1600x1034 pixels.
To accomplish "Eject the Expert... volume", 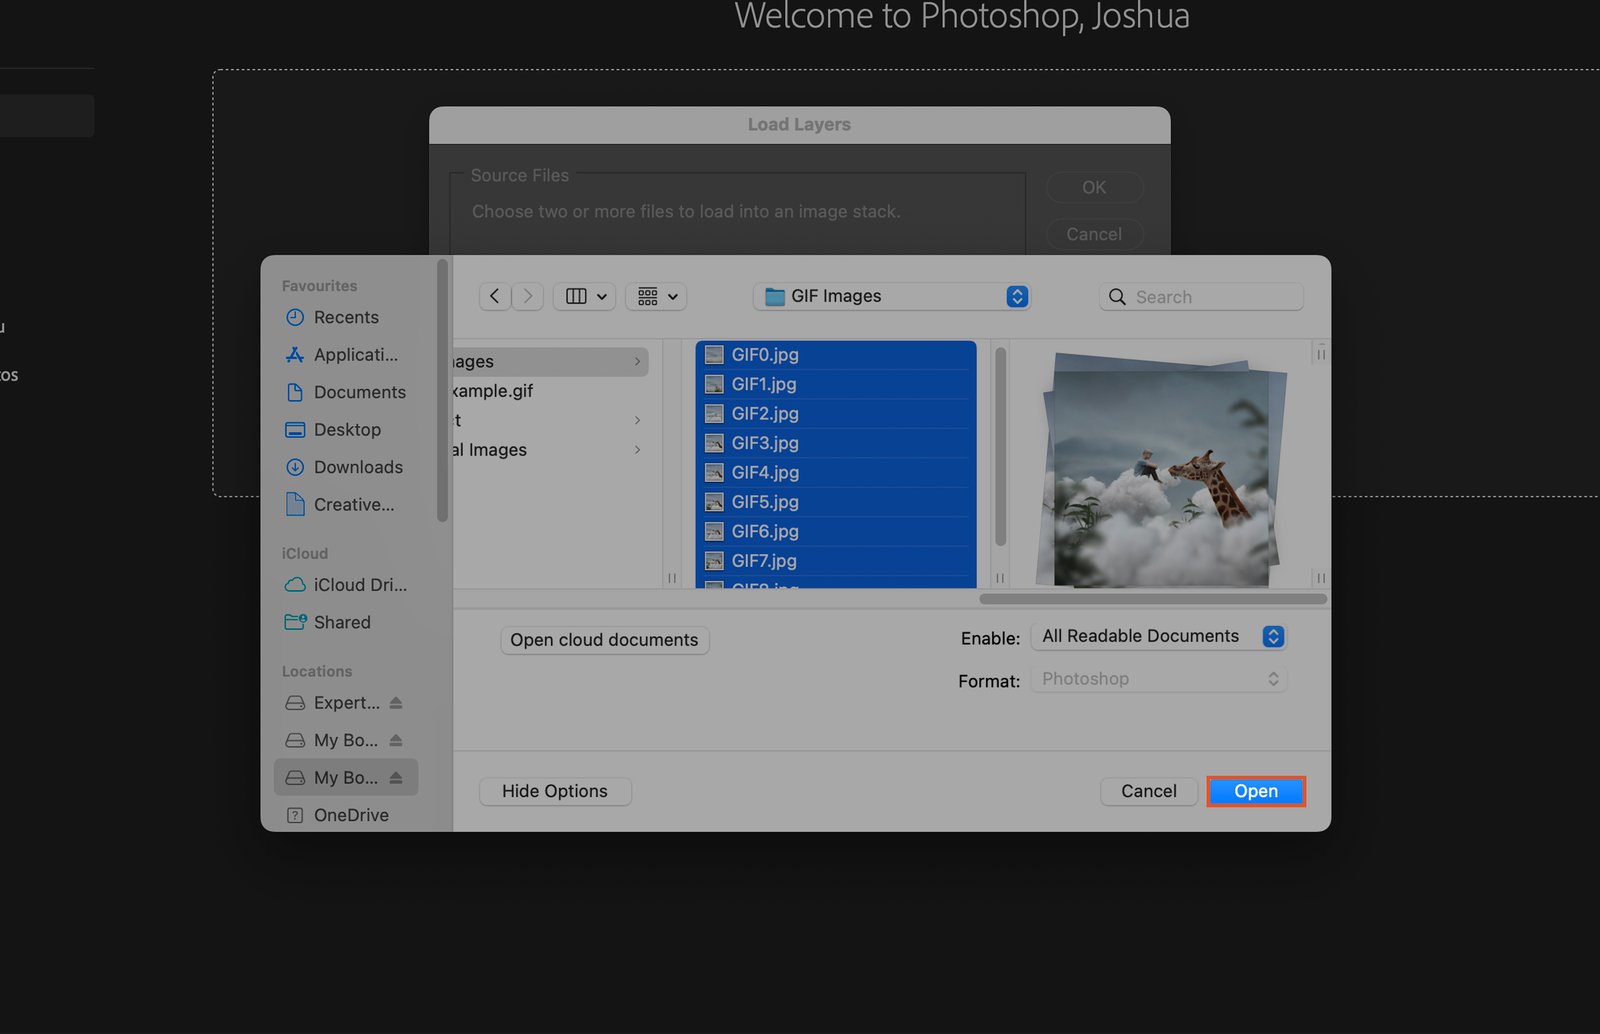I will pyautogui.click(x=397, y=702).
